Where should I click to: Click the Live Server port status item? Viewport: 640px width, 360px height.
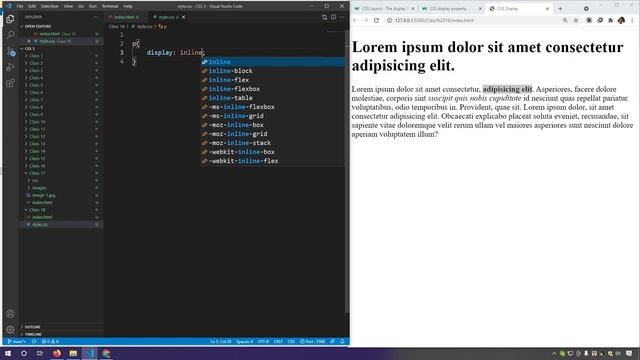[x=313, y=342]
